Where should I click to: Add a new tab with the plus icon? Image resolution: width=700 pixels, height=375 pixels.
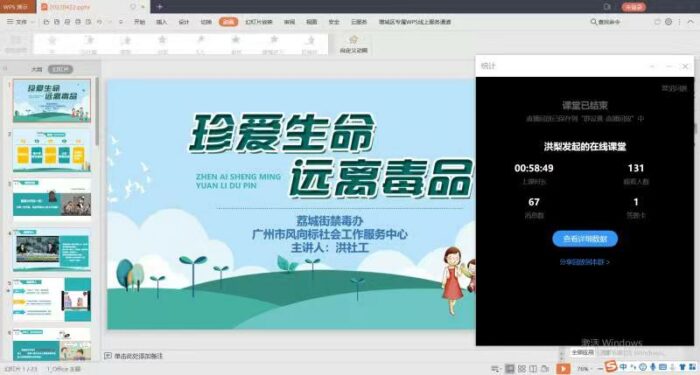[159, 7]
